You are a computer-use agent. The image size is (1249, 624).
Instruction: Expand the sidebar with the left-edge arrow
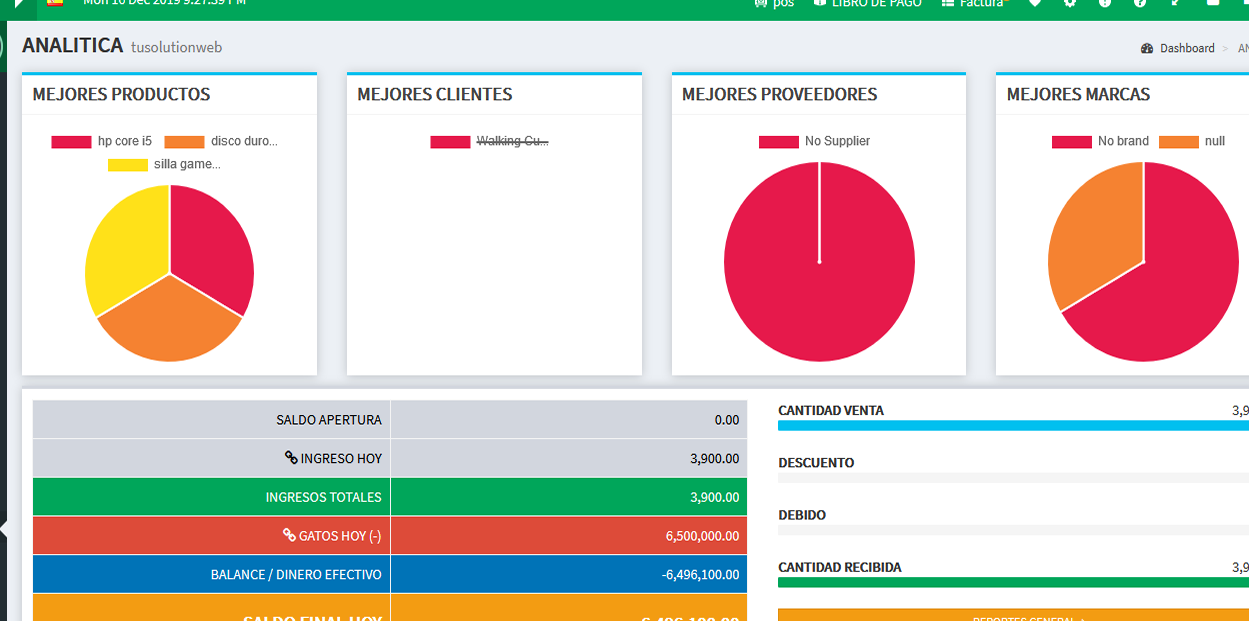coord(3,528)
